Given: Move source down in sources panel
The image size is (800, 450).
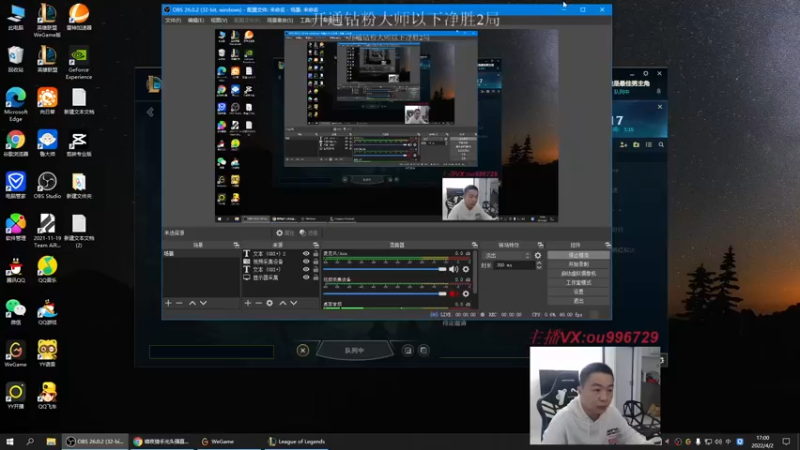Looking at the screenshot, I should click(x=294, y=303).
